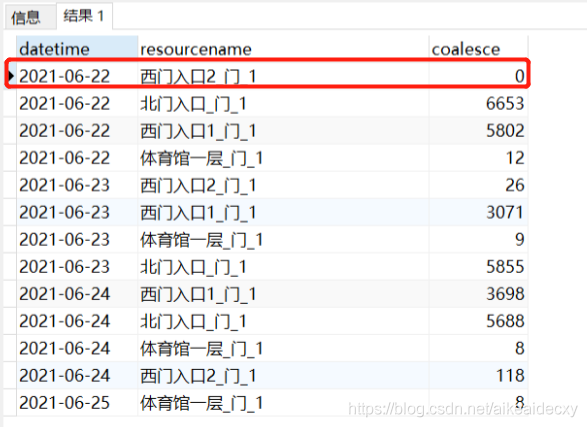
Task: Select 北门入口_门_1 in the 5688 row
Action: click(x=193, y=321)
